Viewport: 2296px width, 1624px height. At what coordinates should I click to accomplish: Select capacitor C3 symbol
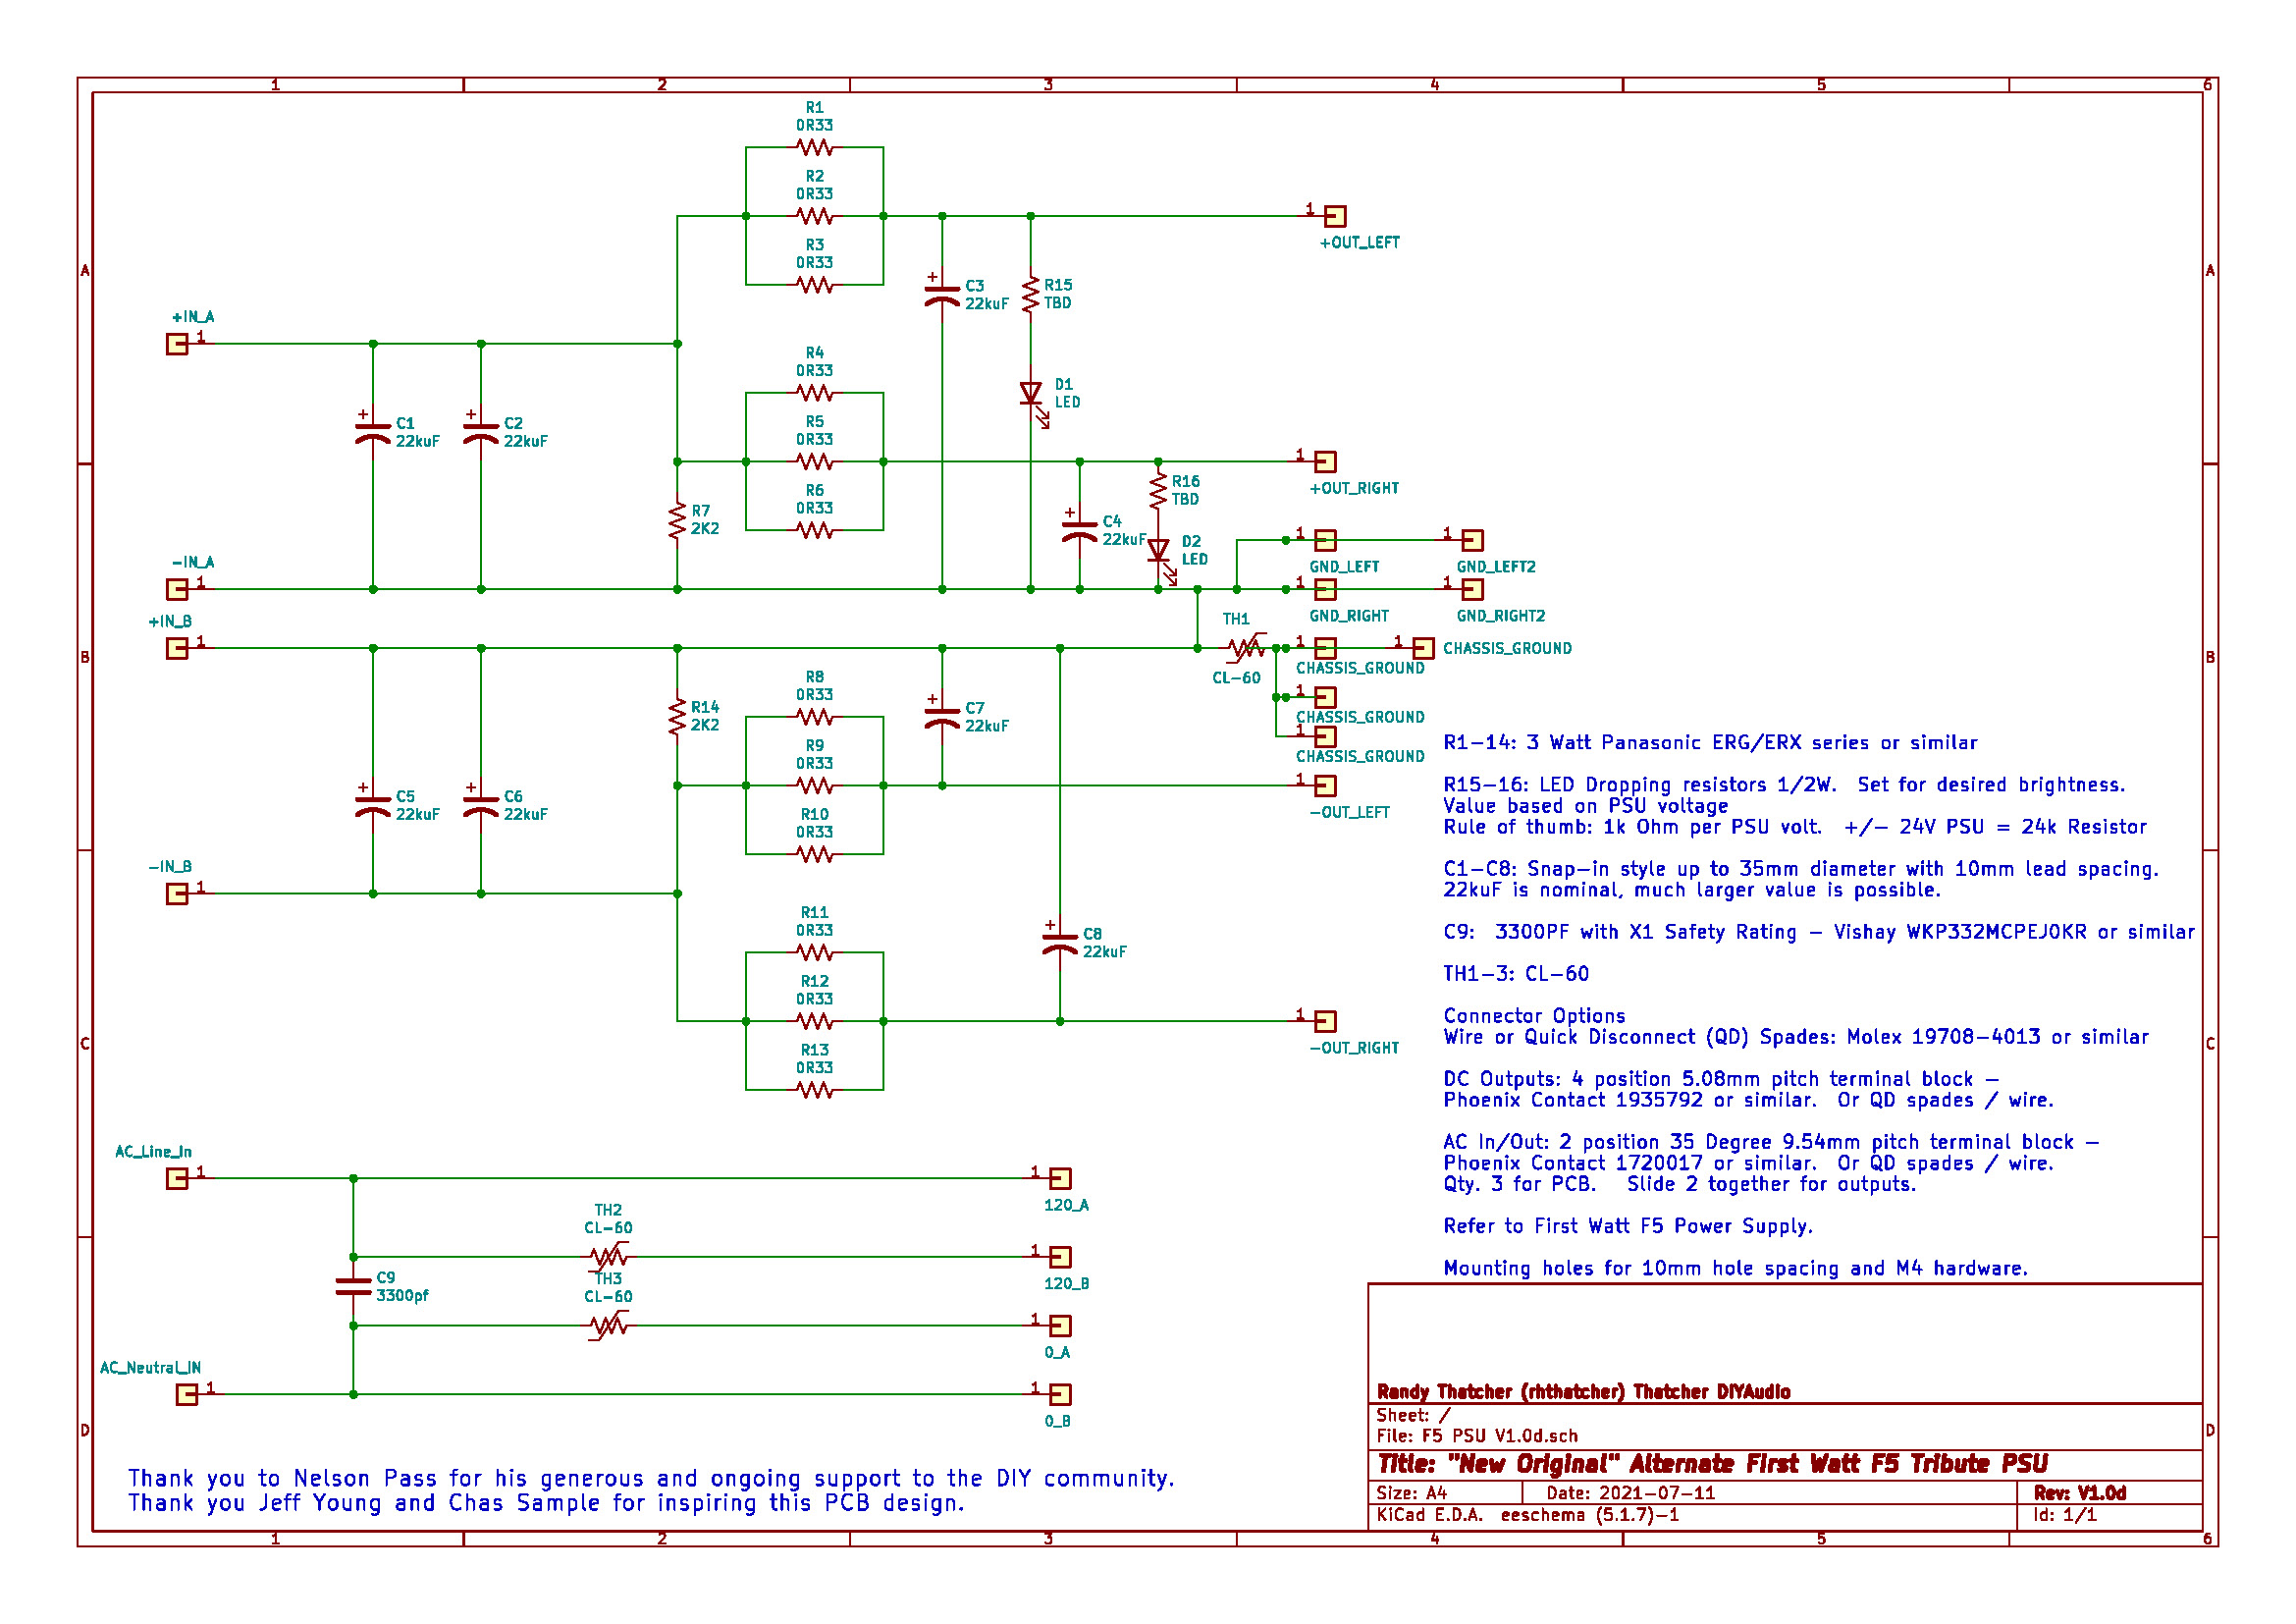pos(942,295)
